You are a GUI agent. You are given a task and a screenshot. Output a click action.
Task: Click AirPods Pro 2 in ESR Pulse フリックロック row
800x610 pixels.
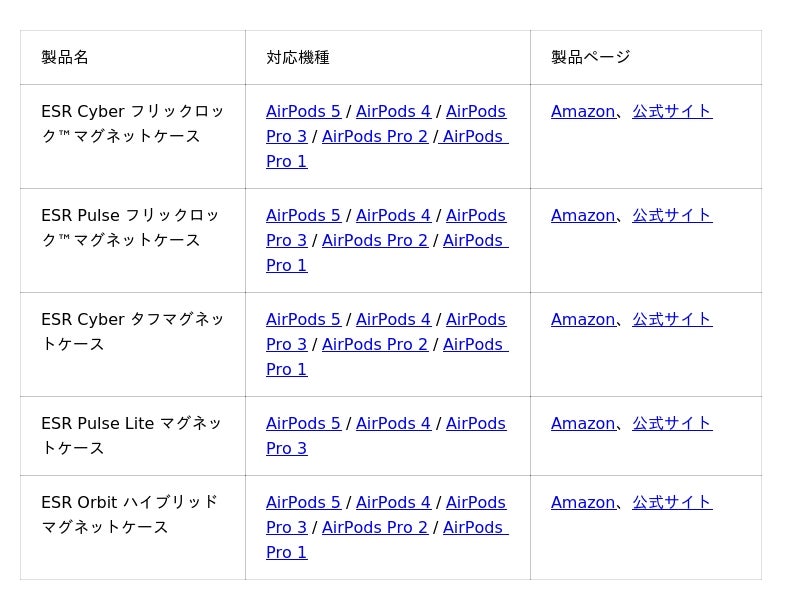(x=374, y=240)
